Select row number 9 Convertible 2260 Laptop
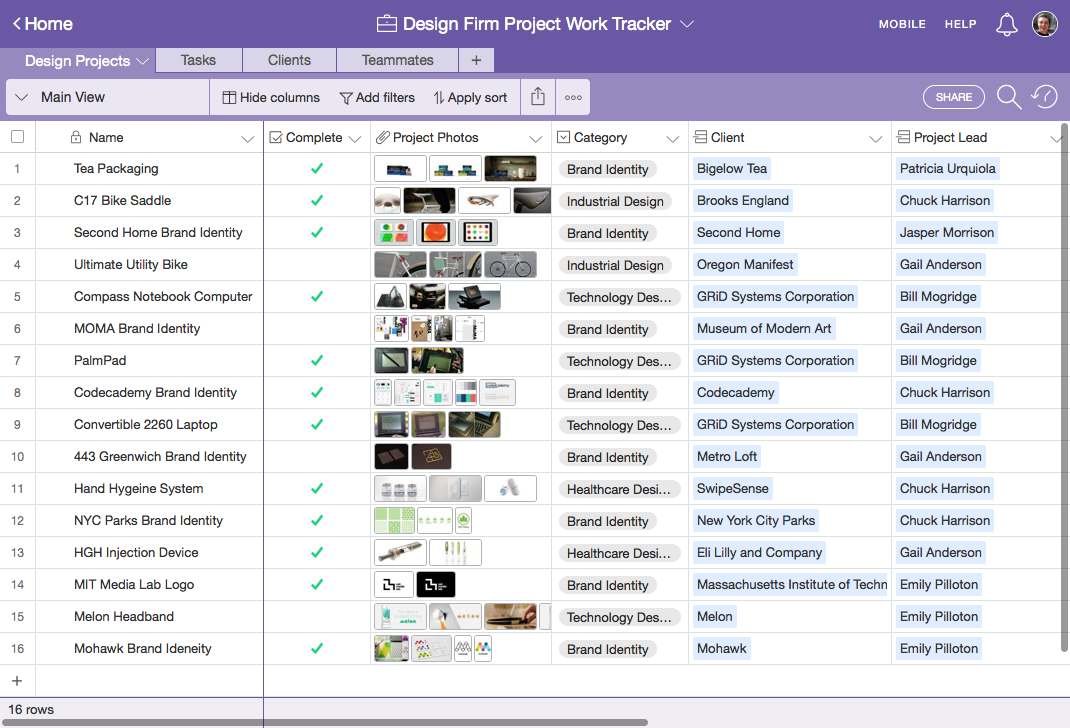Viewport: 1070px width, 728px height. (x=17, y=424)
